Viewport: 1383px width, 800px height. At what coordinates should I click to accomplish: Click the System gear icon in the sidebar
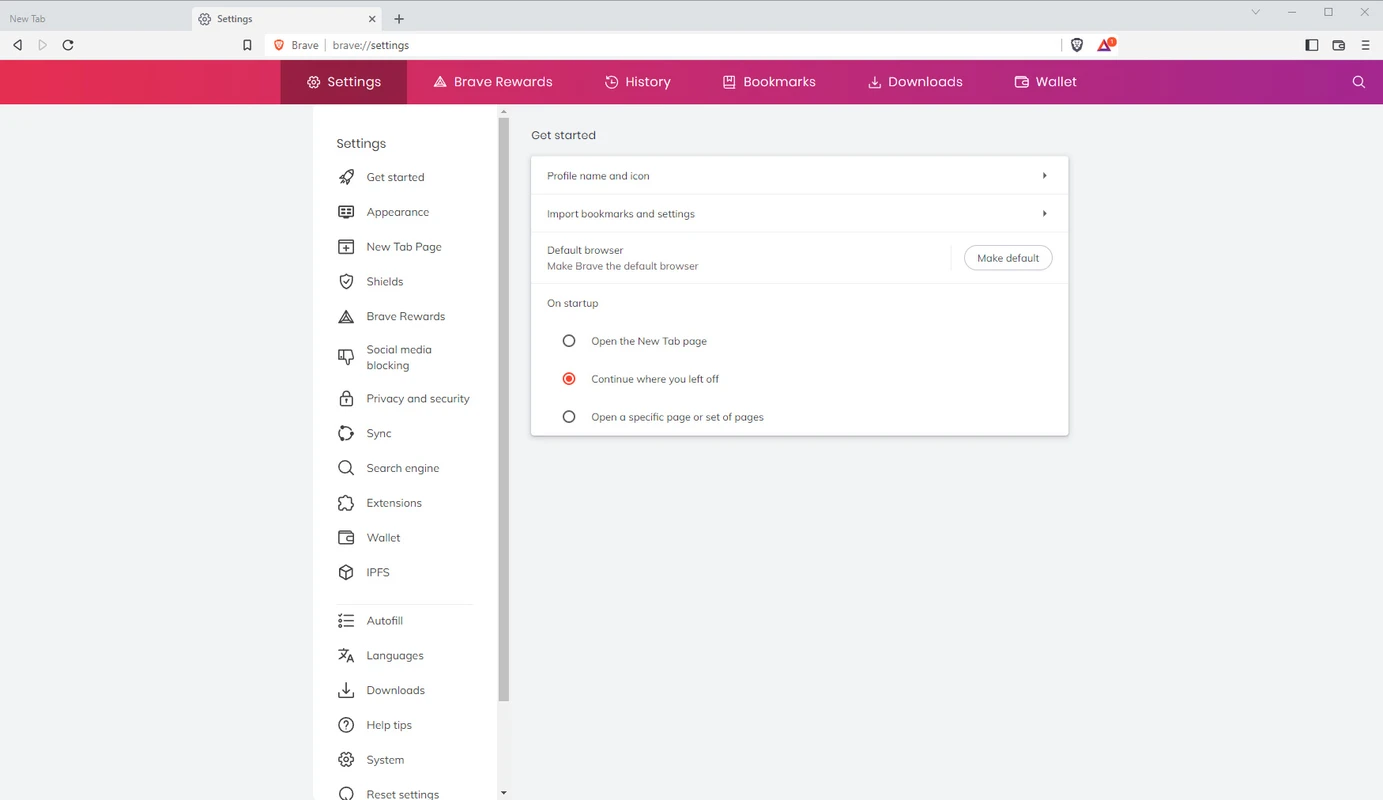(x=346, y=760)
